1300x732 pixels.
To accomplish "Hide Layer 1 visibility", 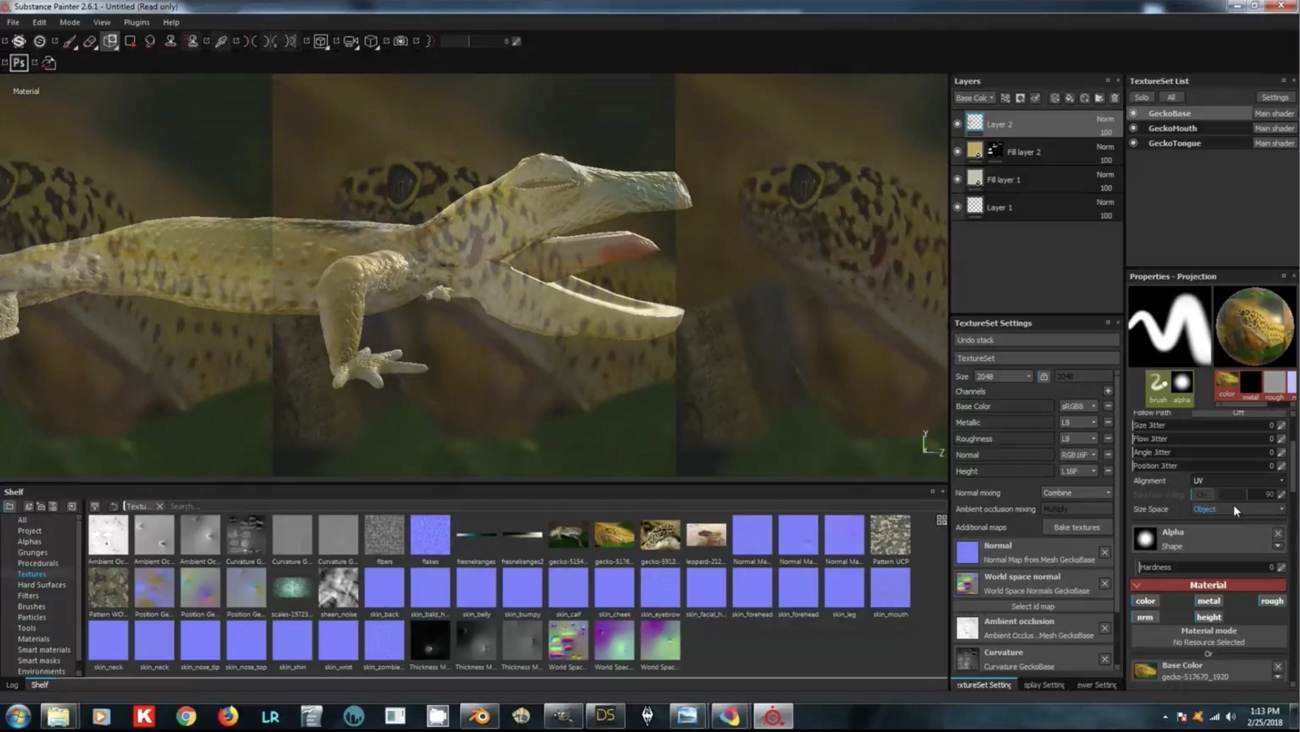I will coord(957,207).
